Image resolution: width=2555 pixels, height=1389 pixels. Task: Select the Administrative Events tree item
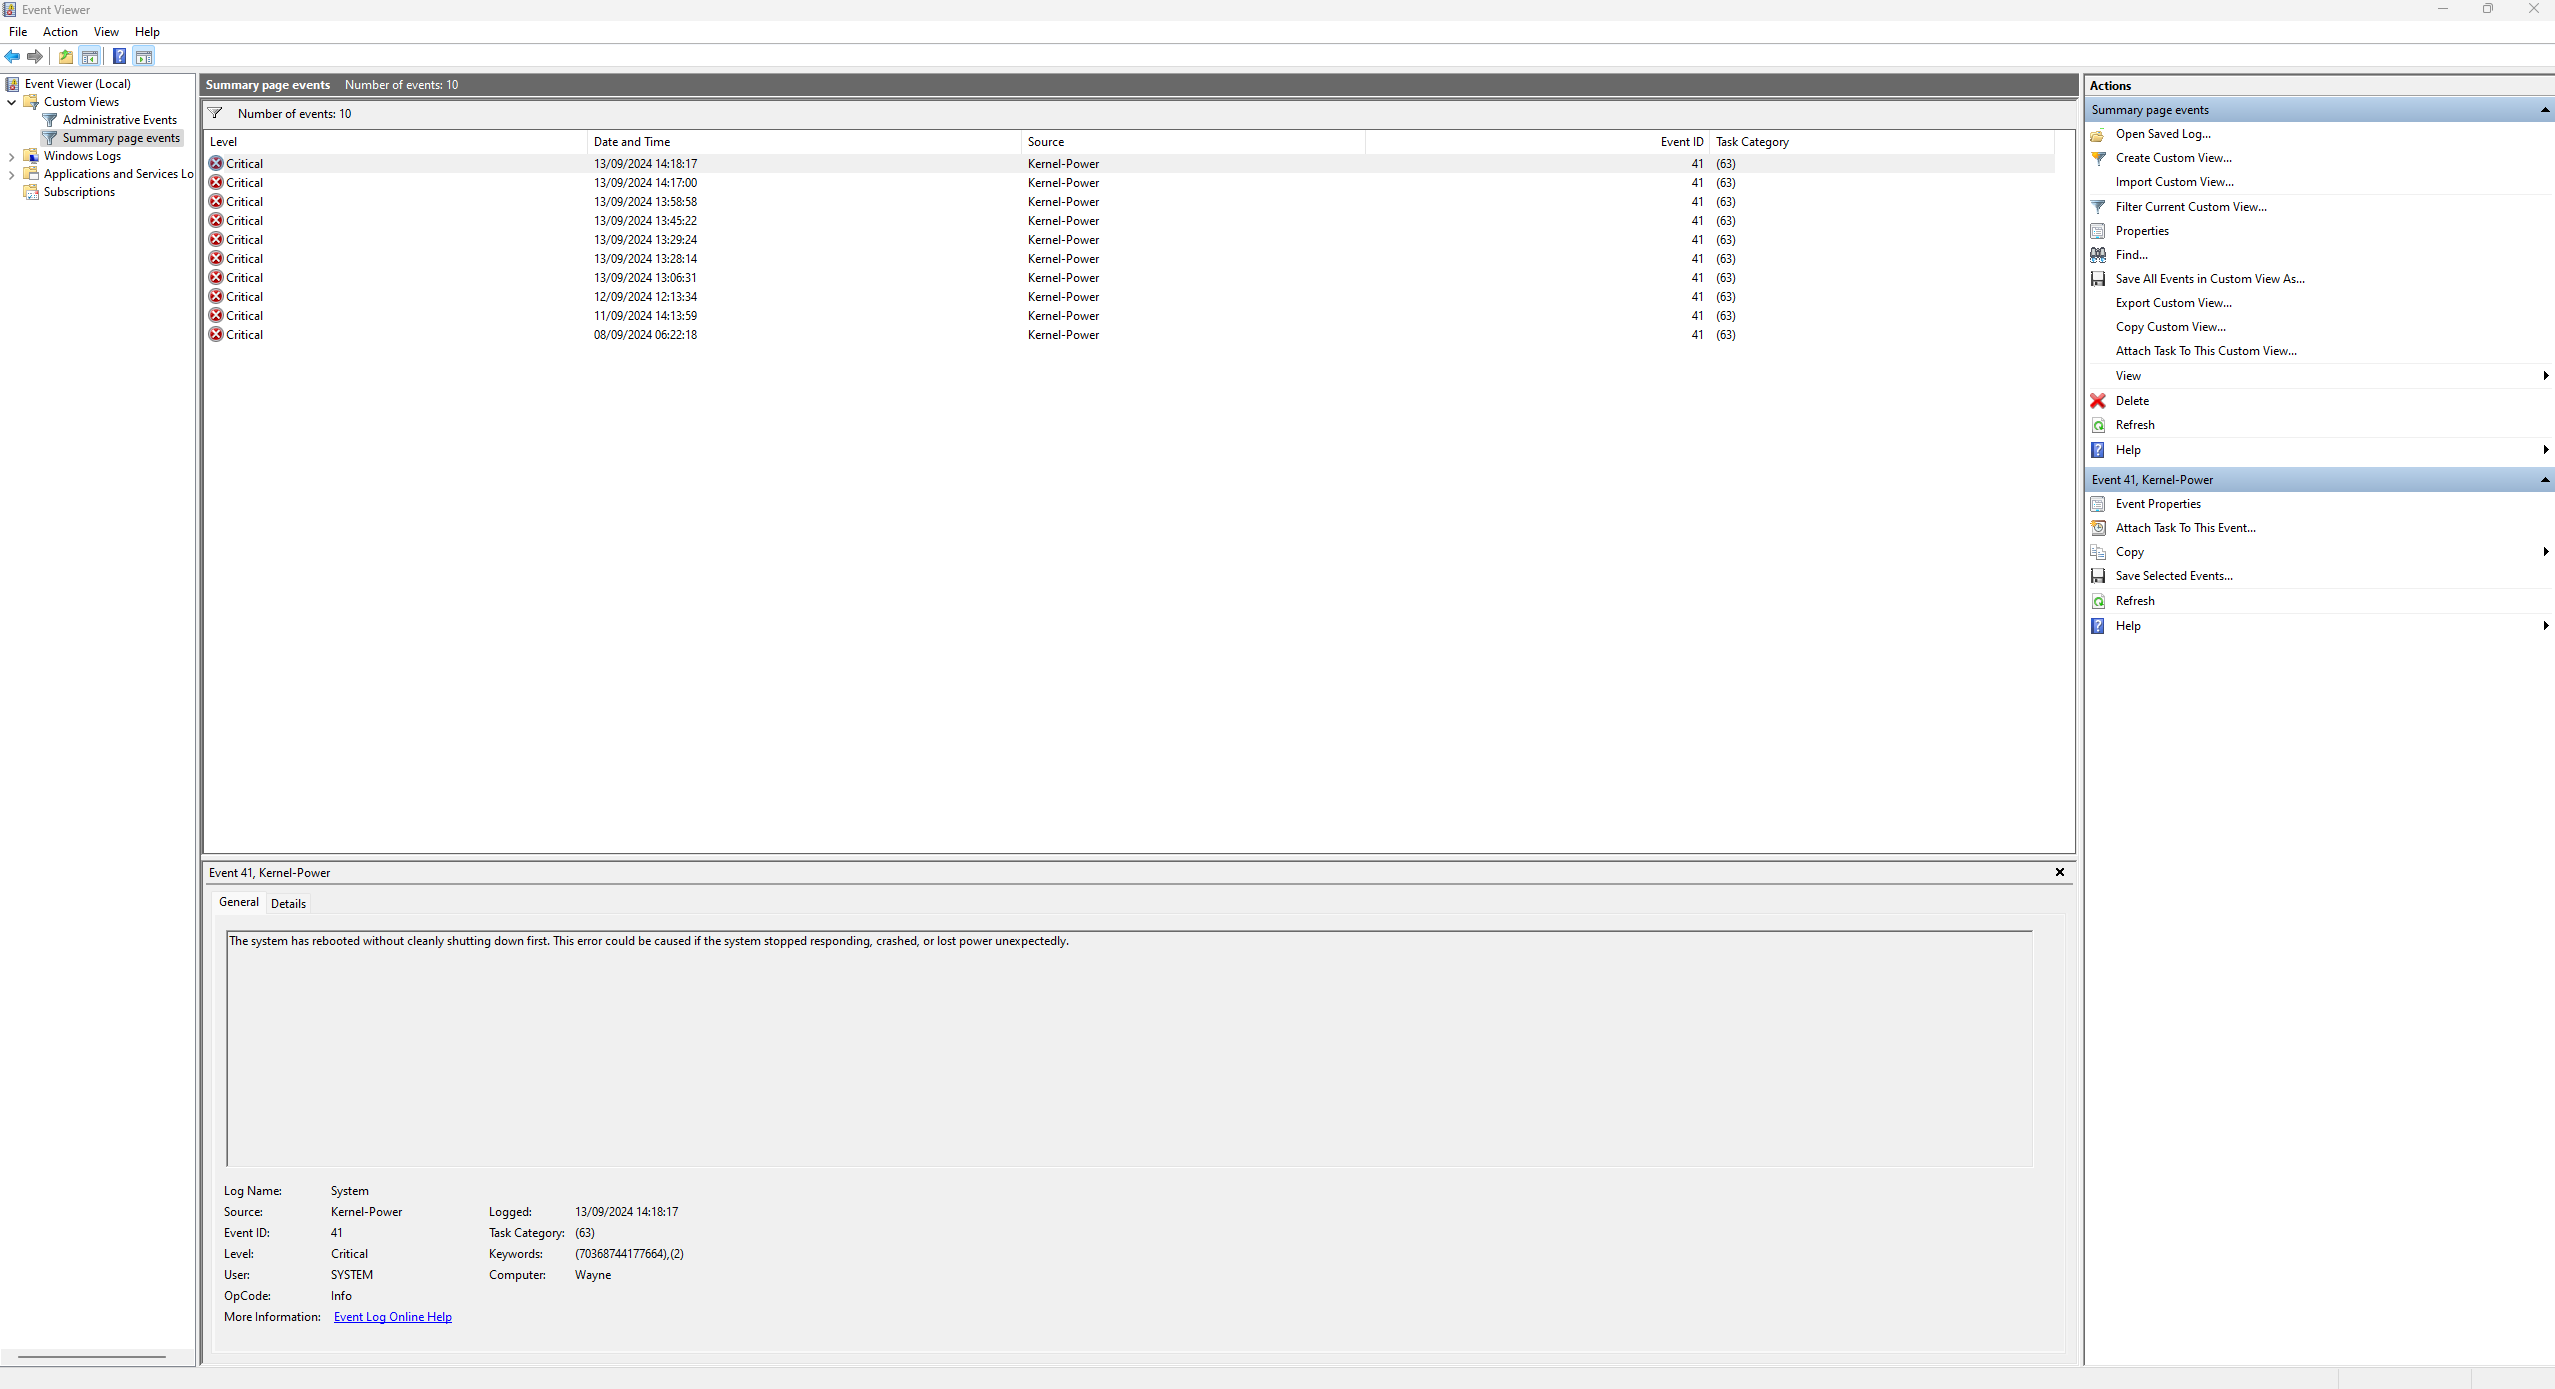click(x=119, y=120)
